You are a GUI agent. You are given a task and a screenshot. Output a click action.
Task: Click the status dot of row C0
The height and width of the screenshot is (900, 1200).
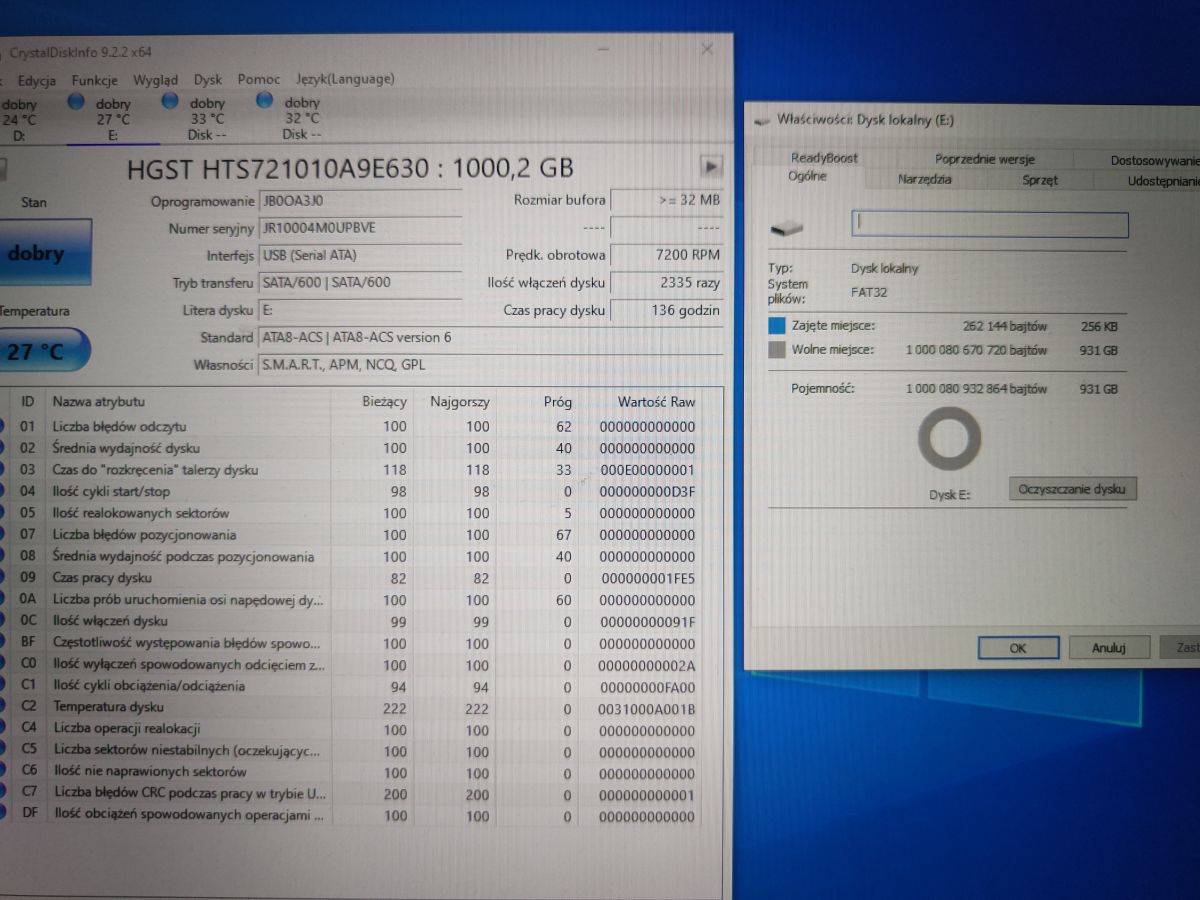[x=3, y=665]
